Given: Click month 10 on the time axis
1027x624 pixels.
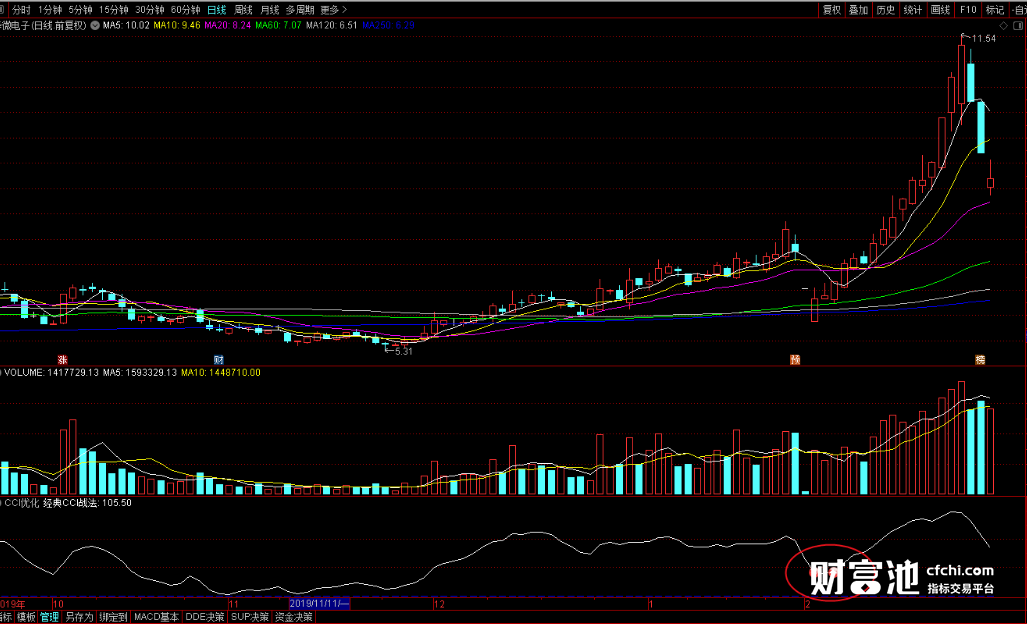Looking at the screenshot, I should pos(58,604).
